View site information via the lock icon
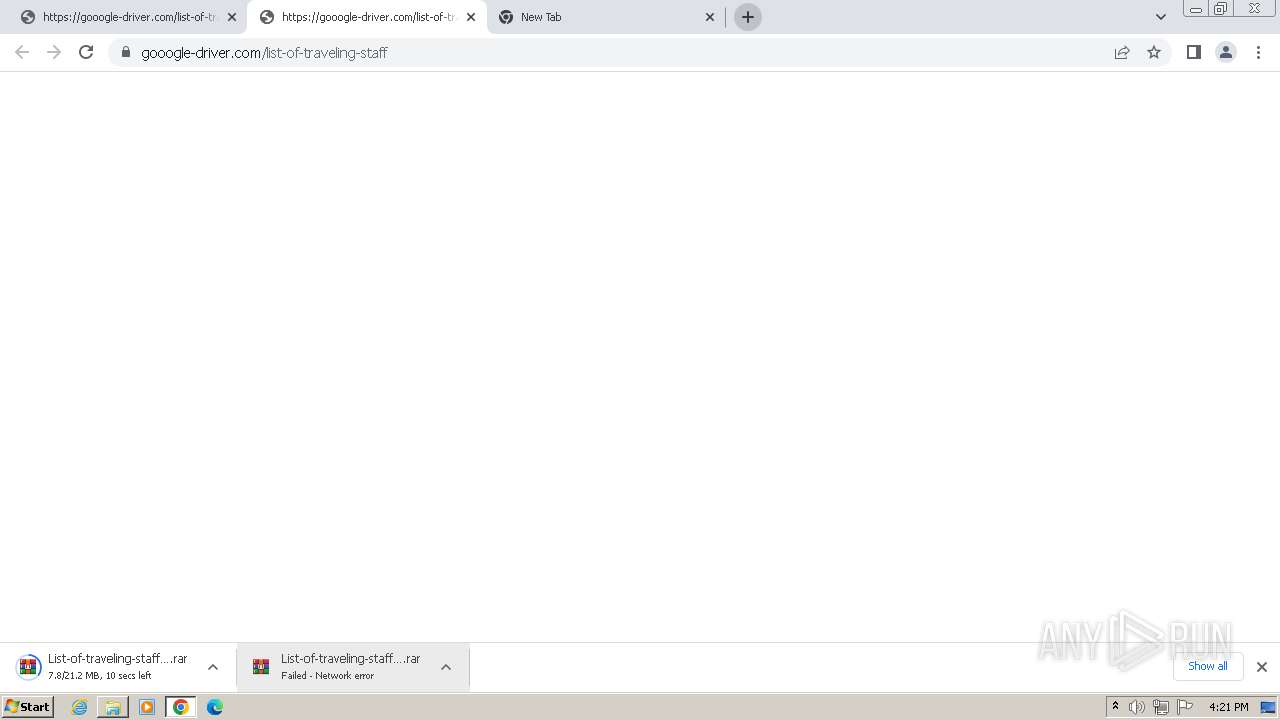This screenshot has width=1280, height=720. pyautogui.click(x=126, y=52)
